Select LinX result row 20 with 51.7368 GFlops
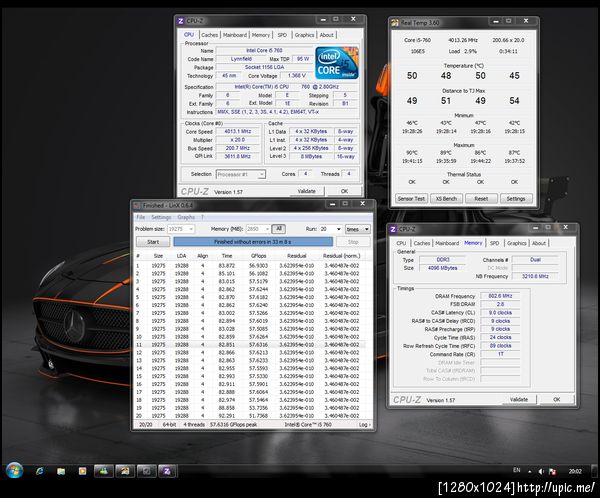This screenshot has width=600, height=498. pyautogui.click(x=249, y=416)
